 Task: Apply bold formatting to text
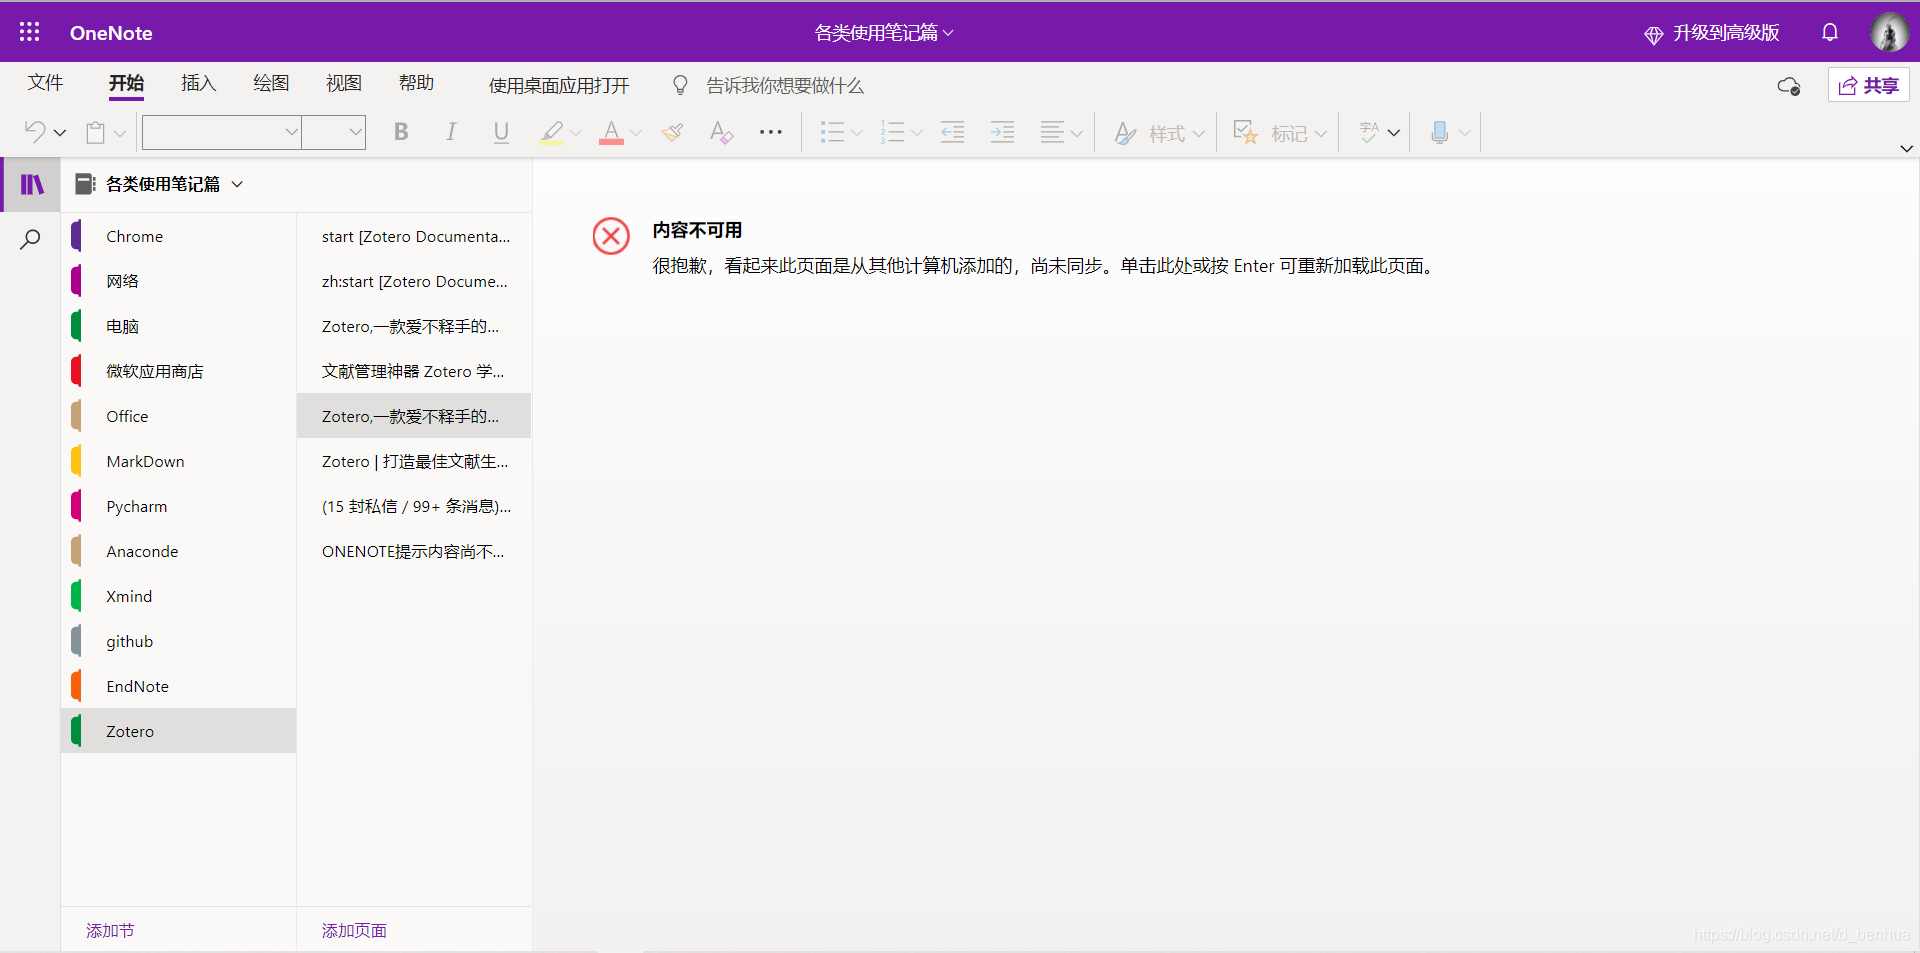point(401,132)
